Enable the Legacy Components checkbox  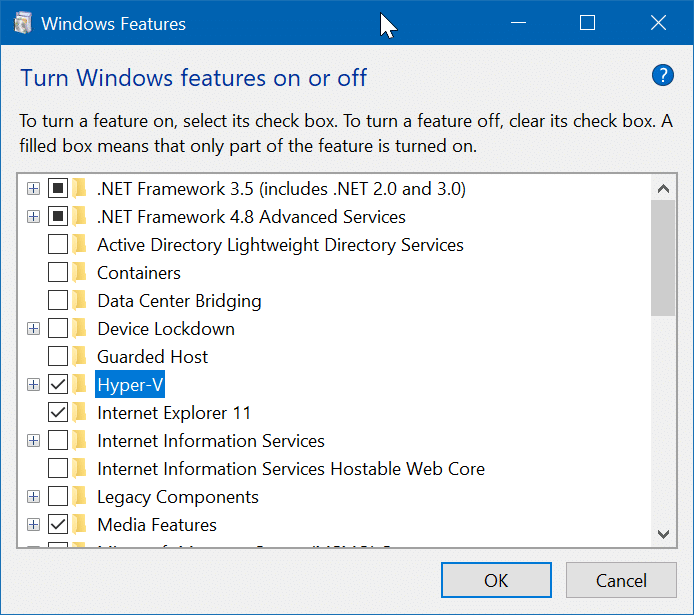click(x=58, y=496)
